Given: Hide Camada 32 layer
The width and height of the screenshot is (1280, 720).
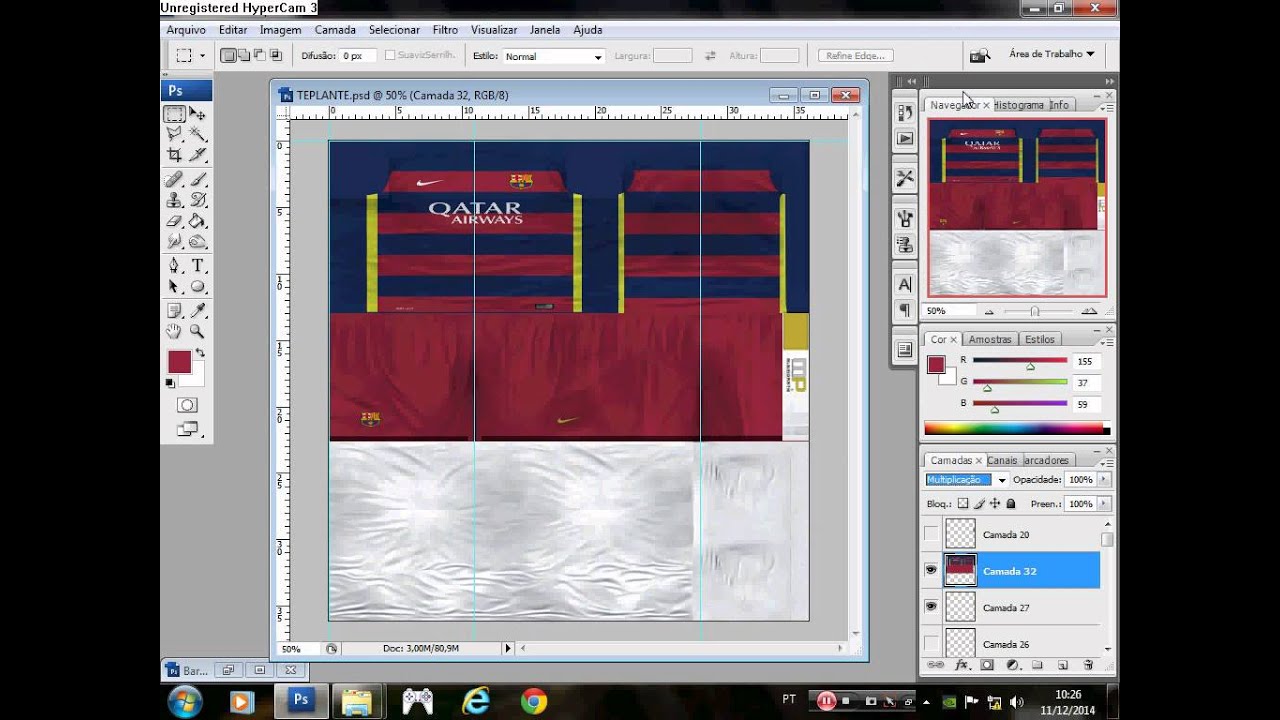Looking at the screenshot, I should point(931,570).
